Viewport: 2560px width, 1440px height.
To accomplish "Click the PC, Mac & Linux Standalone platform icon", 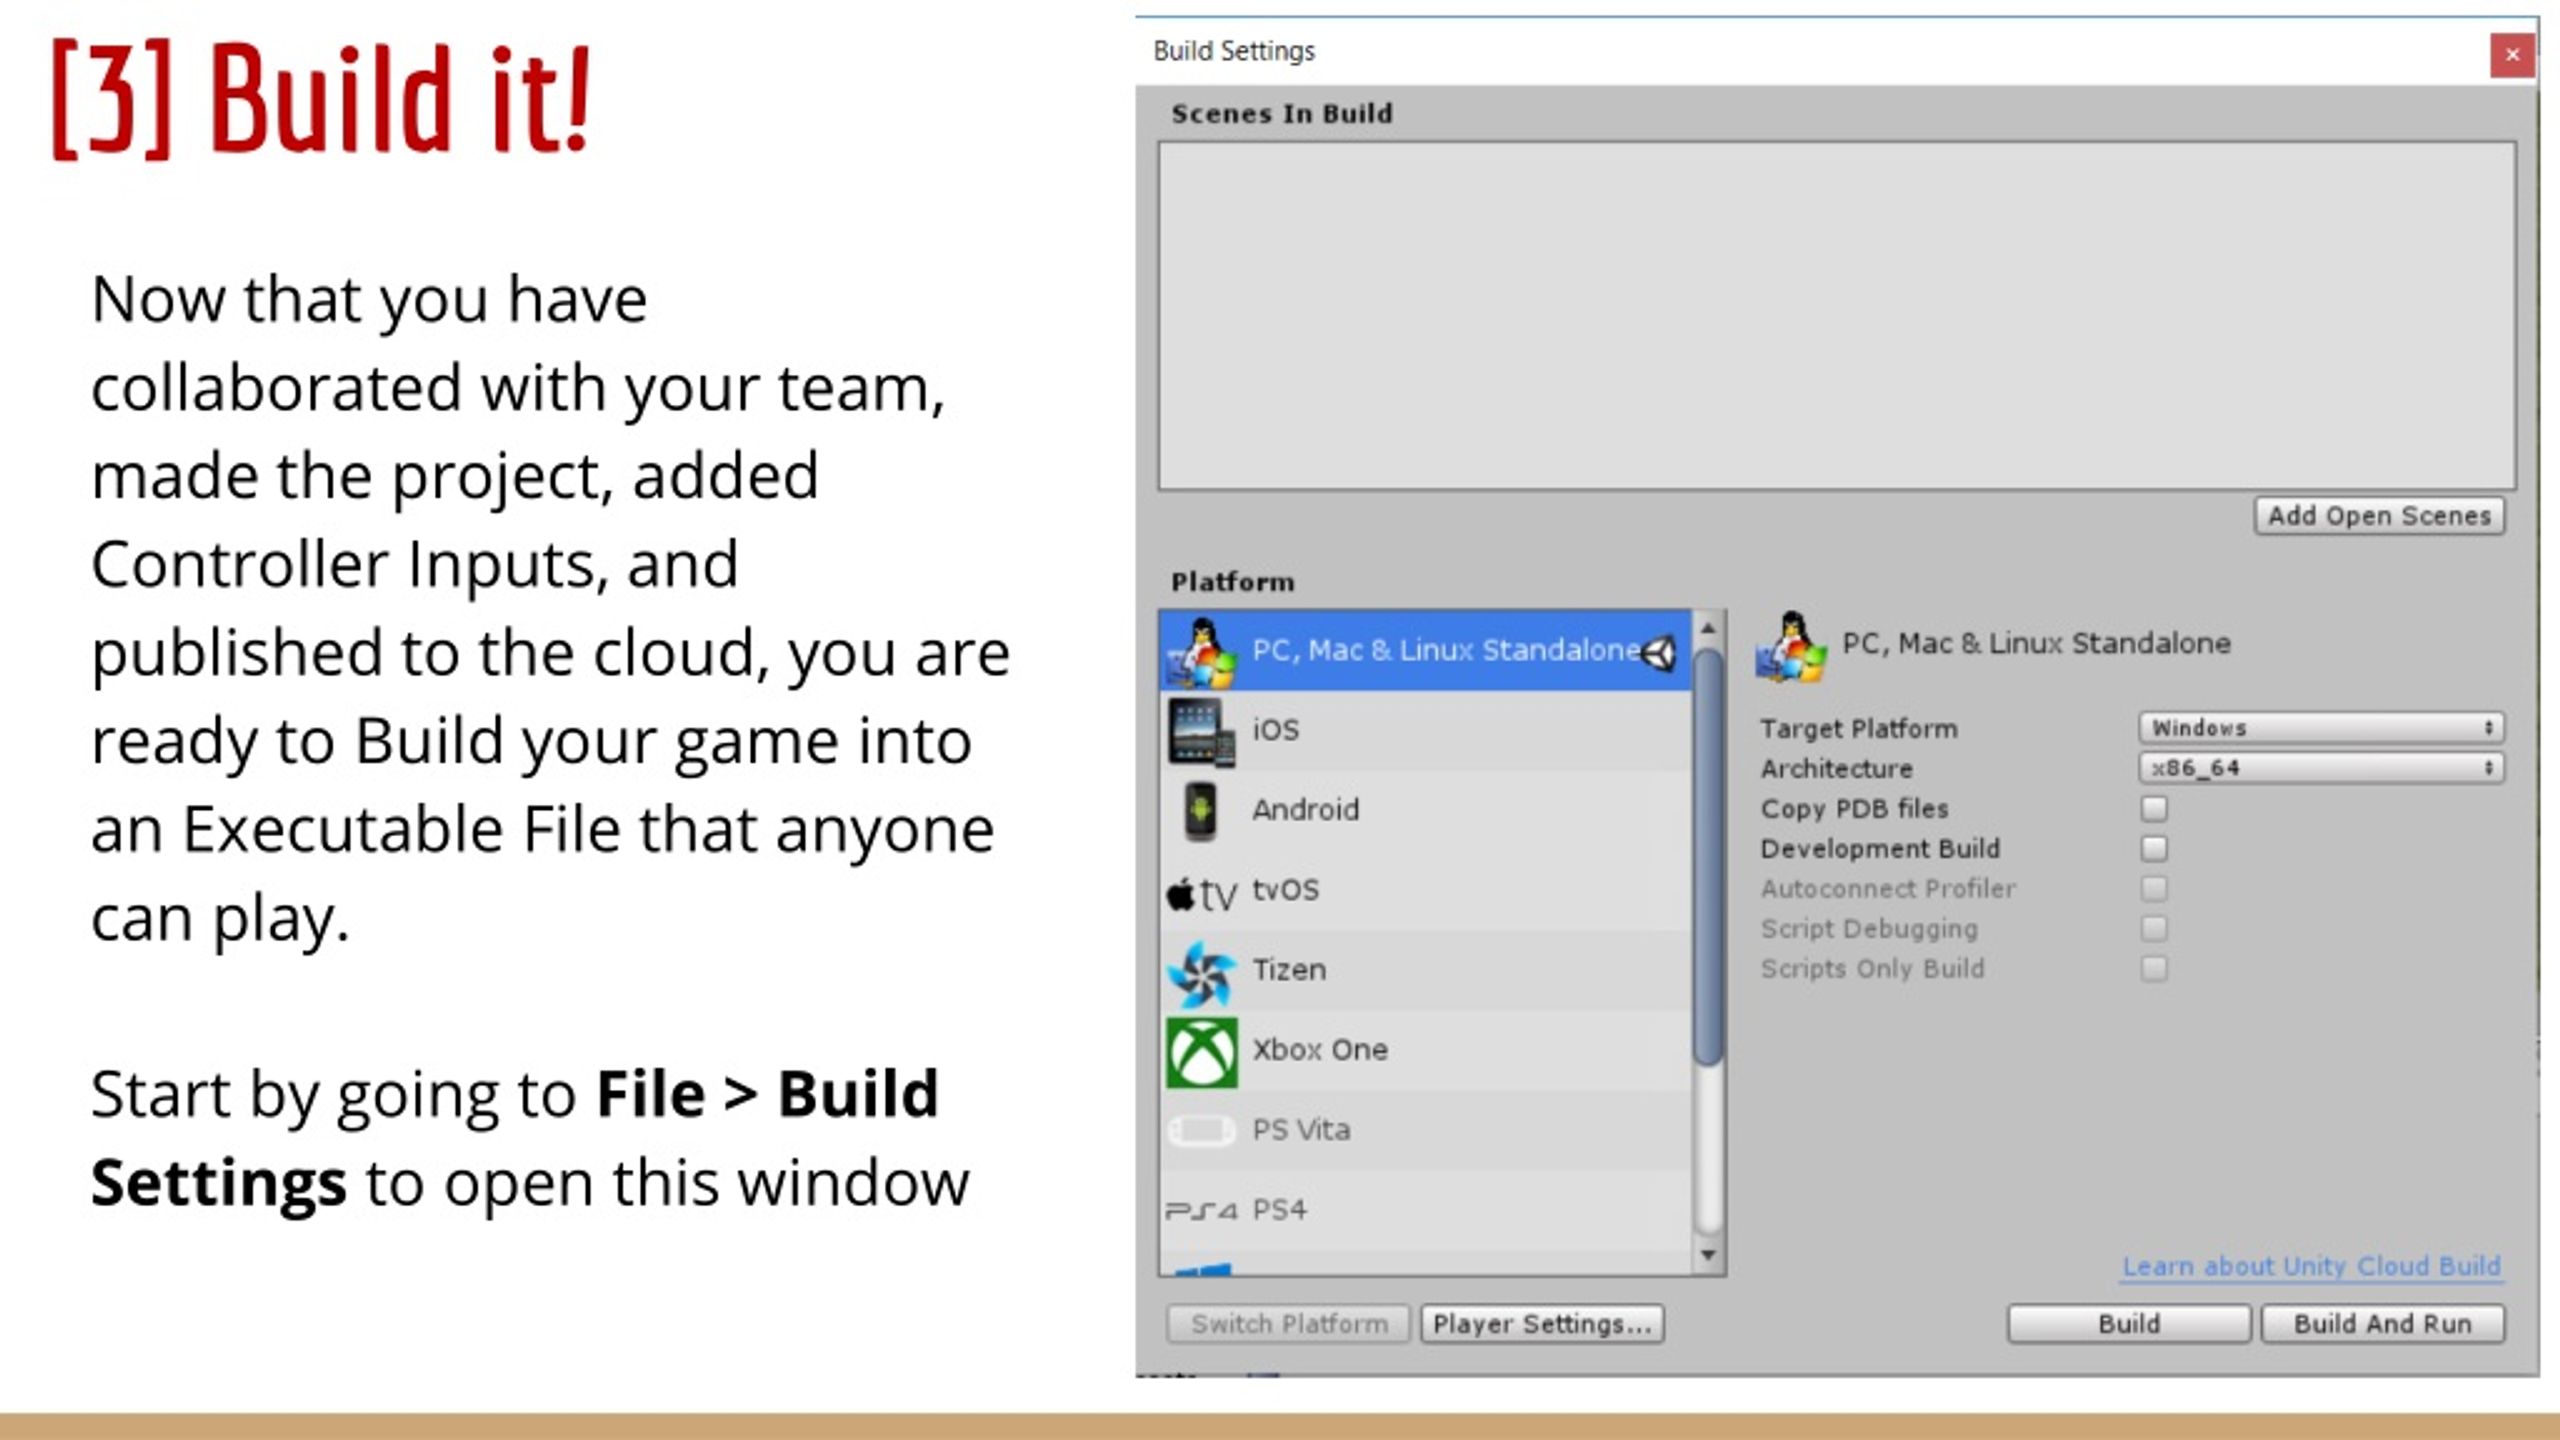I will (x=1201, y=651).
